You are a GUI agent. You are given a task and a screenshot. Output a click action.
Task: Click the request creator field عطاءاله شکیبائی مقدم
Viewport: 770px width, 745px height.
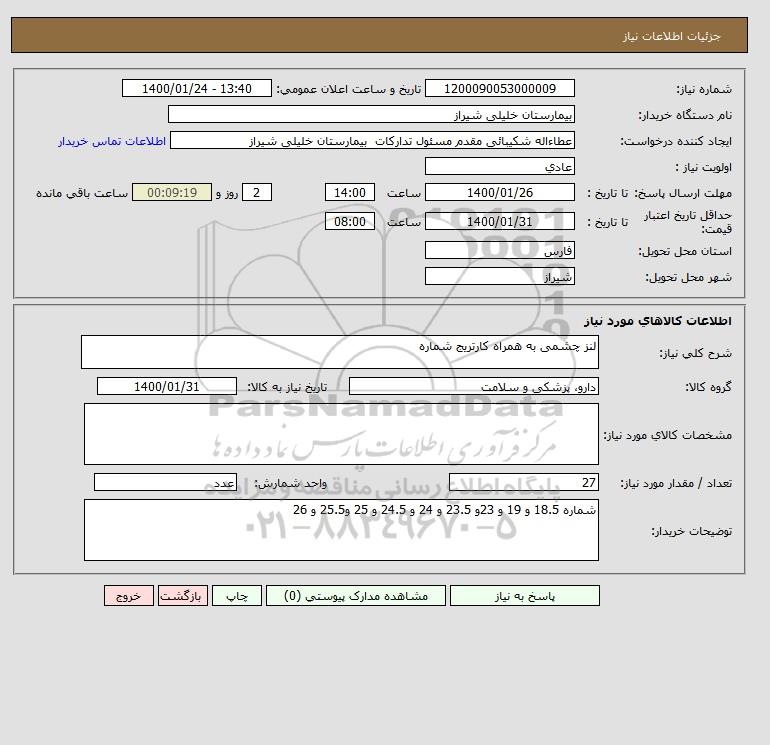pos(372,140)
